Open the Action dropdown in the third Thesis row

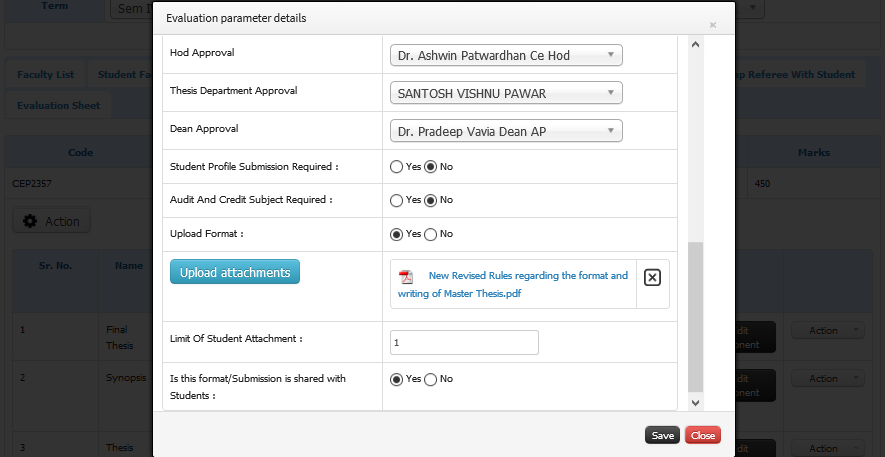click(x=828, y=449)
